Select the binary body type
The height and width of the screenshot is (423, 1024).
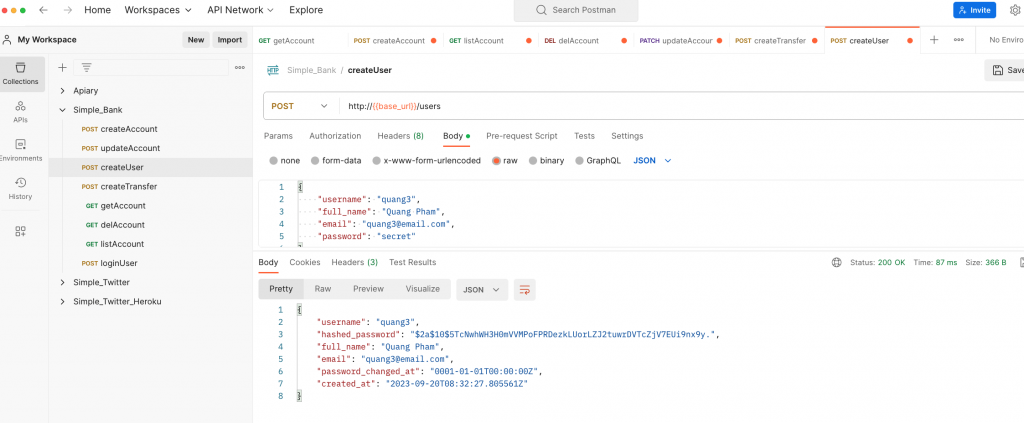pyautogui.click(x=546, y=160)
